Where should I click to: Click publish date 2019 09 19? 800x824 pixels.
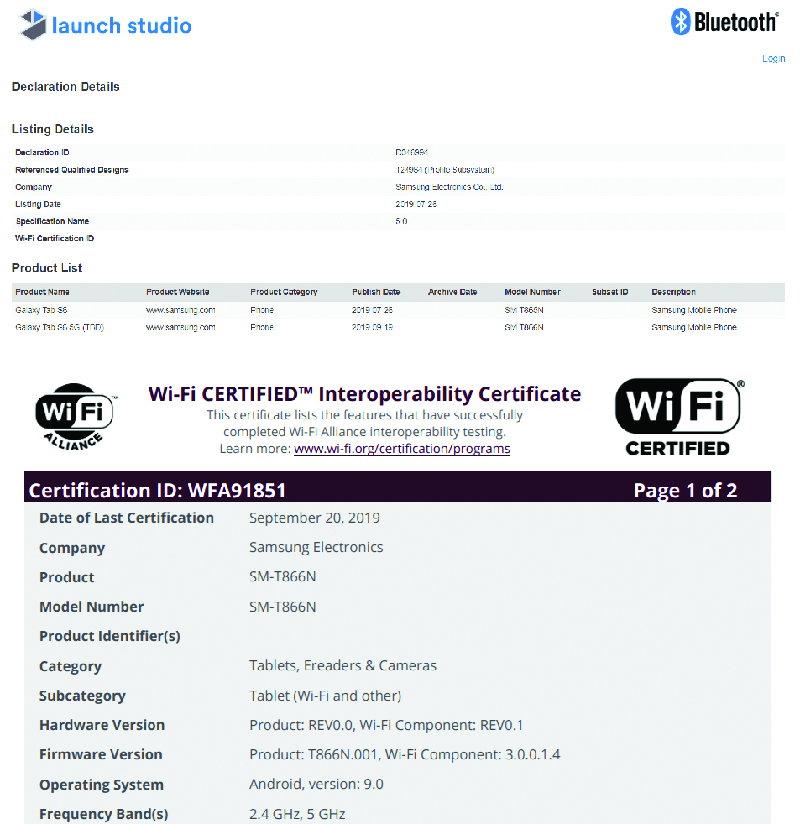click(372, 327)
